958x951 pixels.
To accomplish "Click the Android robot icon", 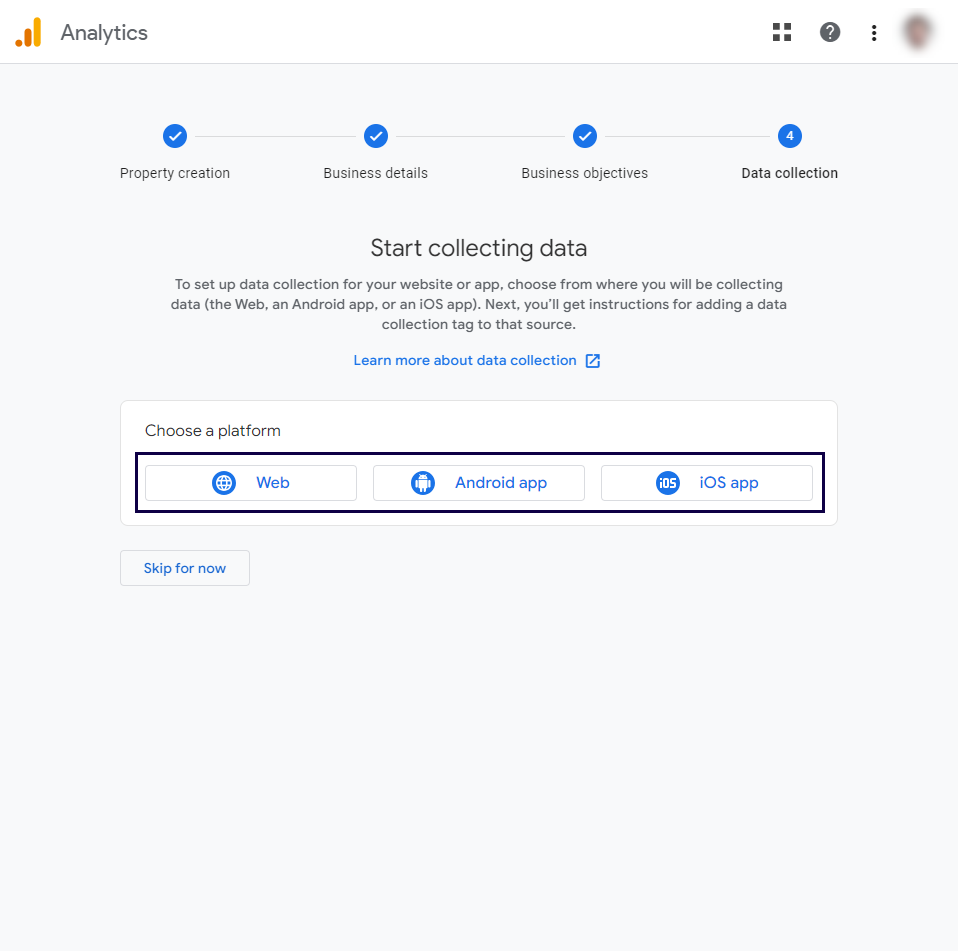I will [x=423, y=483].
